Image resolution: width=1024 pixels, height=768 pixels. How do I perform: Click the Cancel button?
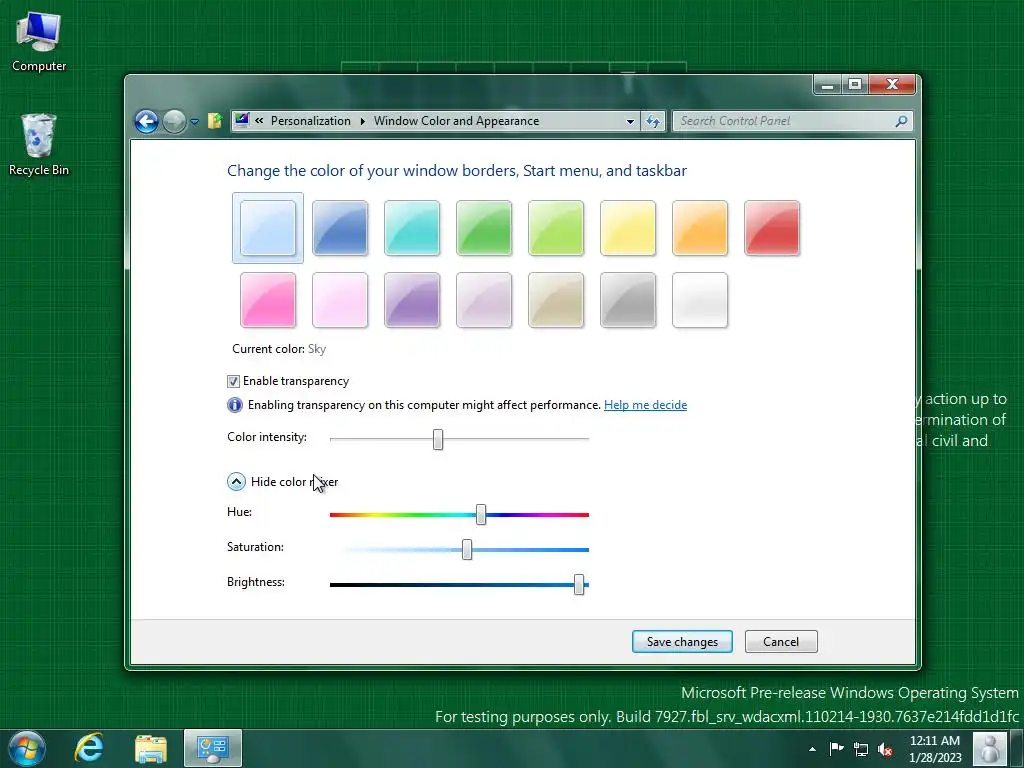click(x=781, y=642)
